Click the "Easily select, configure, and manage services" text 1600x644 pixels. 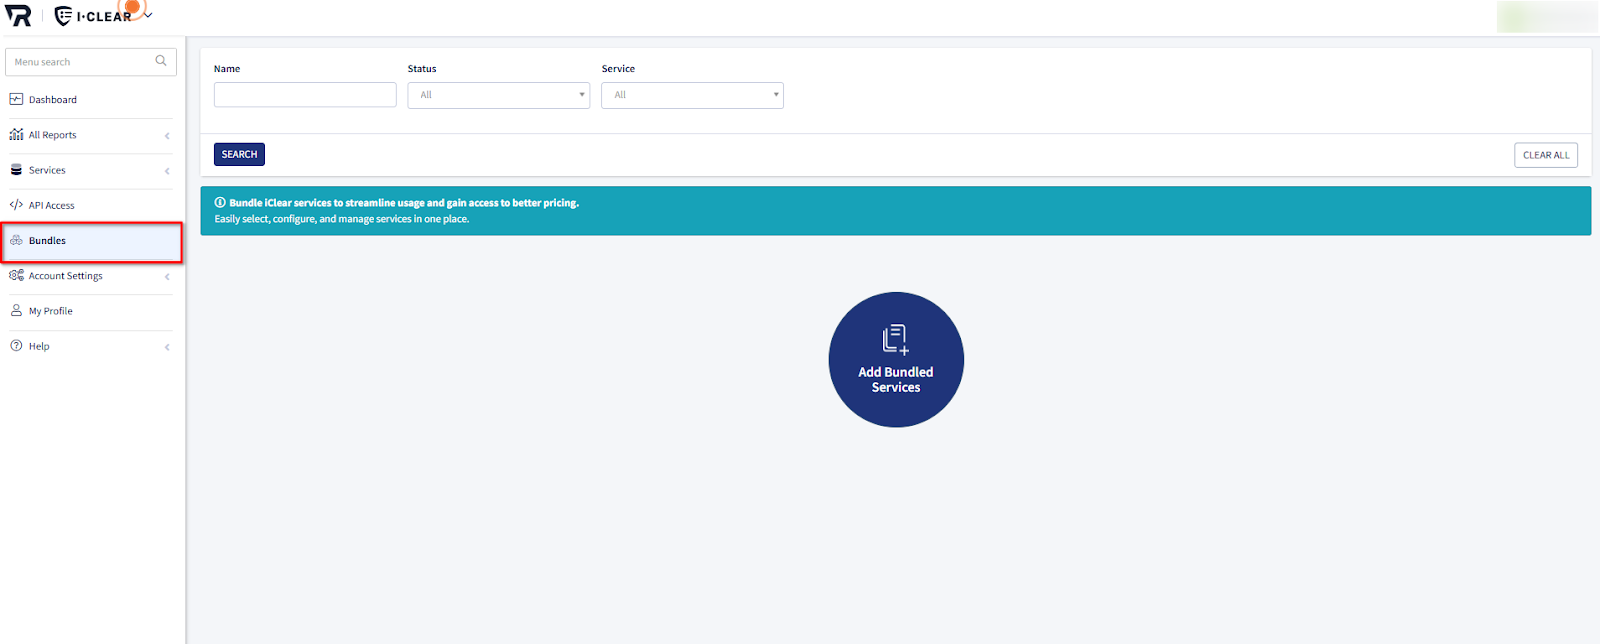[342, 219]
